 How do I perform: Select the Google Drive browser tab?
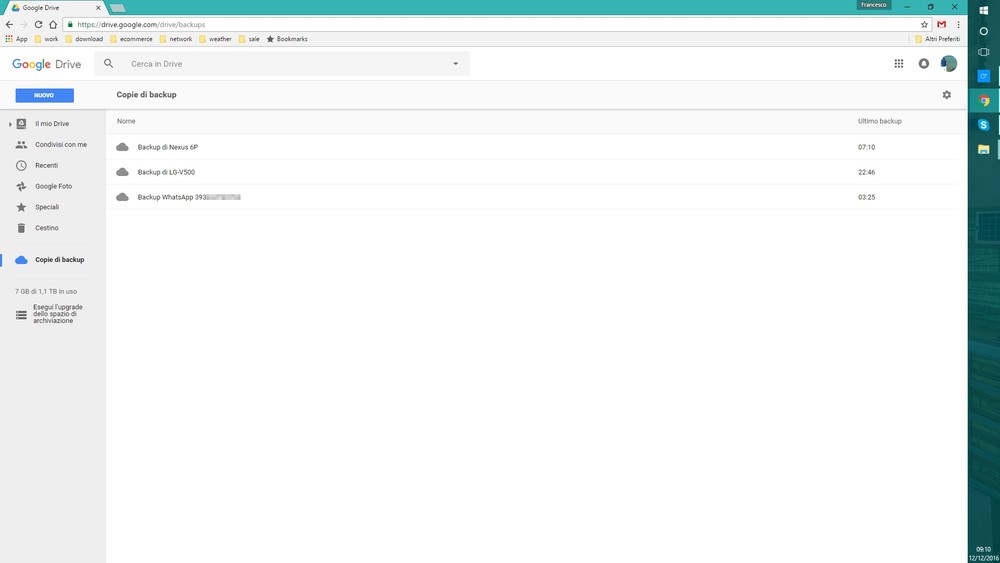point(54,8)
